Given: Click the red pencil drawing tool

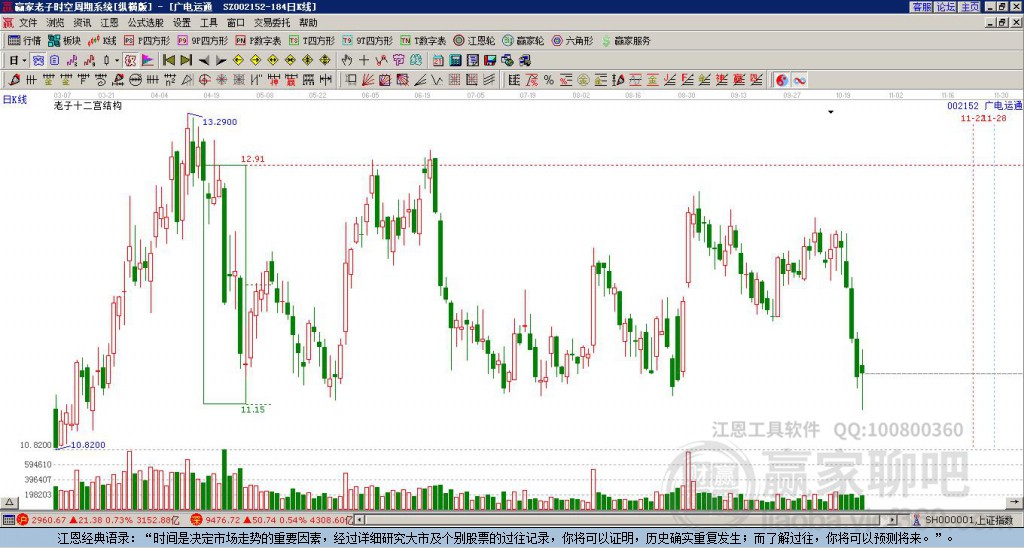Looking at the screenshot, I should [x=14, y=80].
